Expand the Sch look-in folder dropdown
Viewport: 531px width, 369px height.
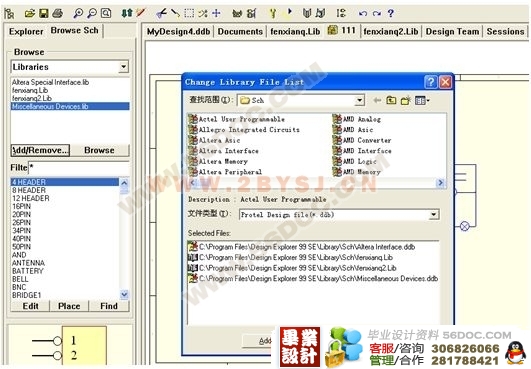pos(359,100)
